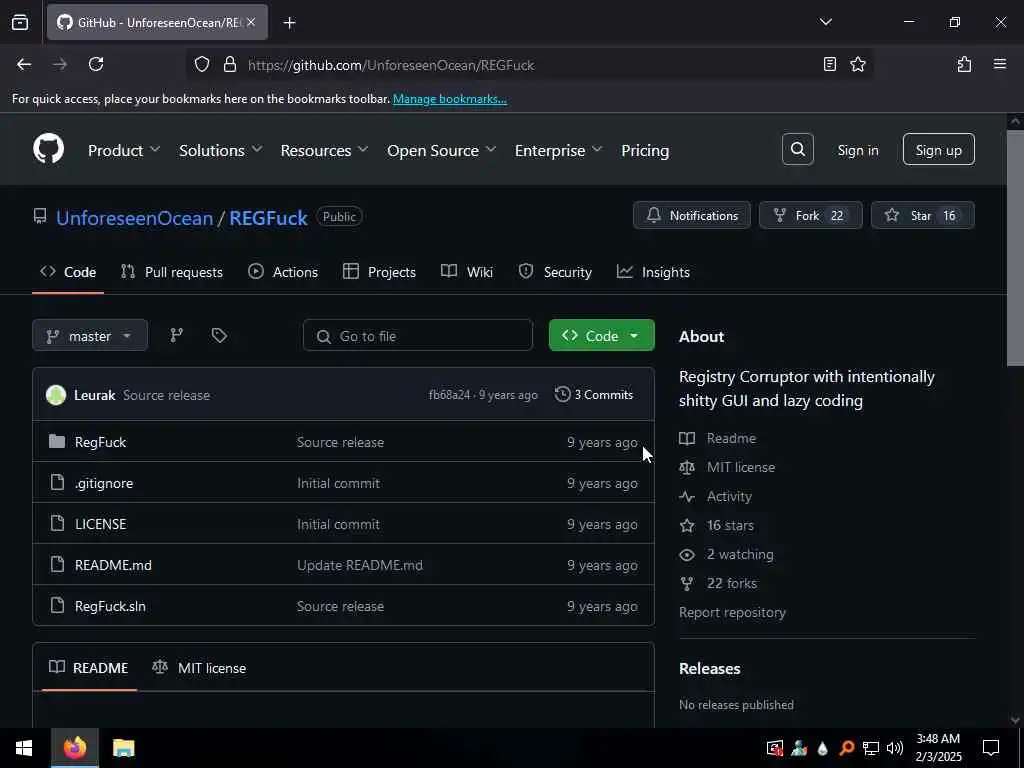Open the REGFuck repository name link
Image resolution: width=1024 pixels, height=768 pixels.
268,217
